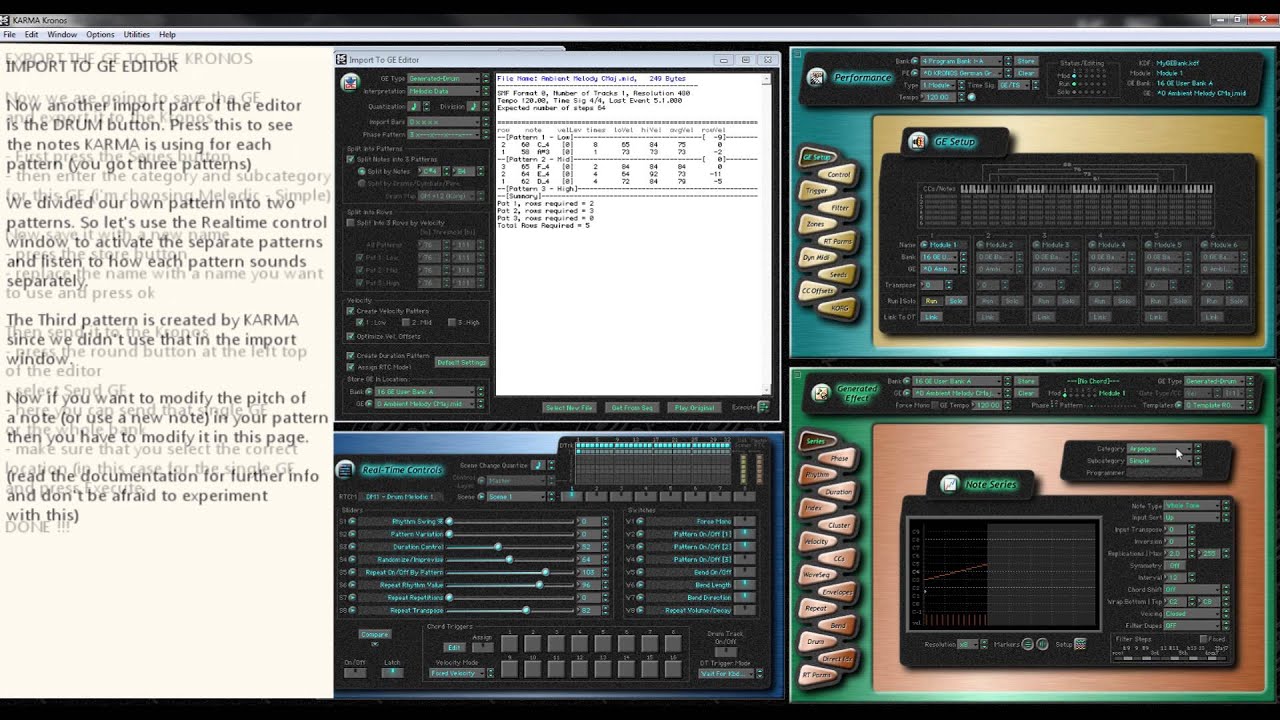Click the Real-Time Controls round panel icon

[345, 470]
